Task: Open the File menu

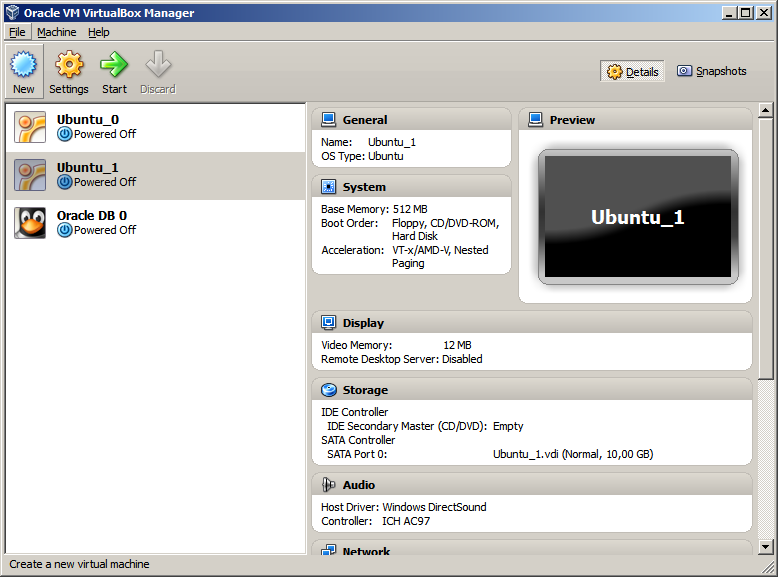Action: pos(17,32)
